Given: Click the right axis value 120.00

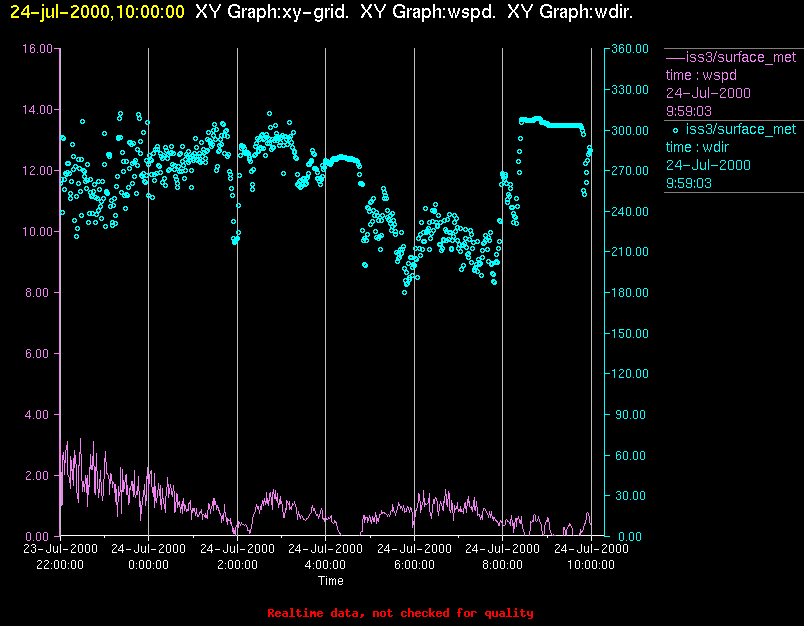Looking at the screenshot, I should pos(630,374).
